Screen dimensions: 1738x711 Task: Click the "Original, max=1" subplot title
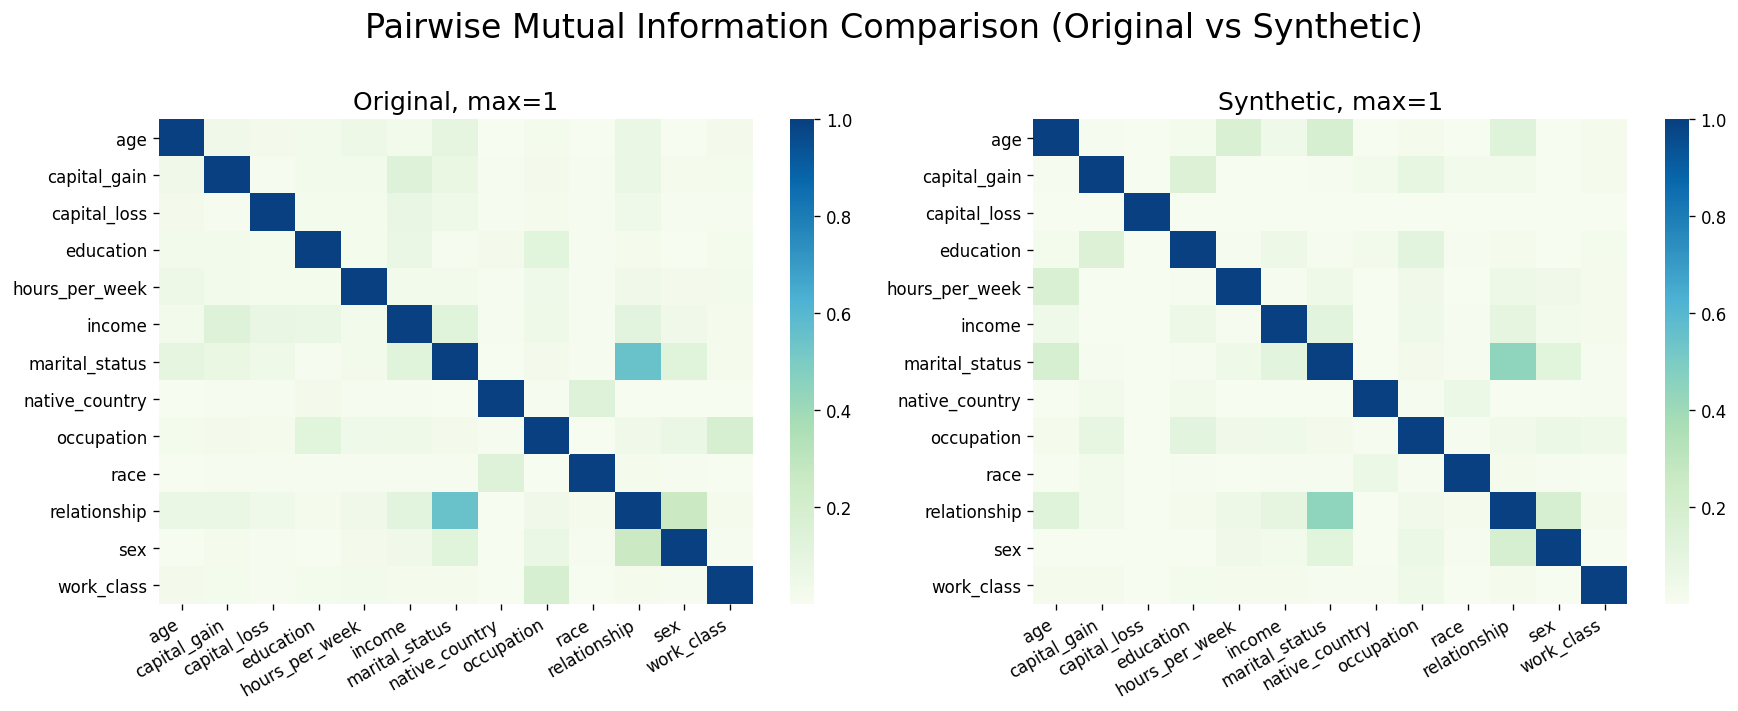455,102
